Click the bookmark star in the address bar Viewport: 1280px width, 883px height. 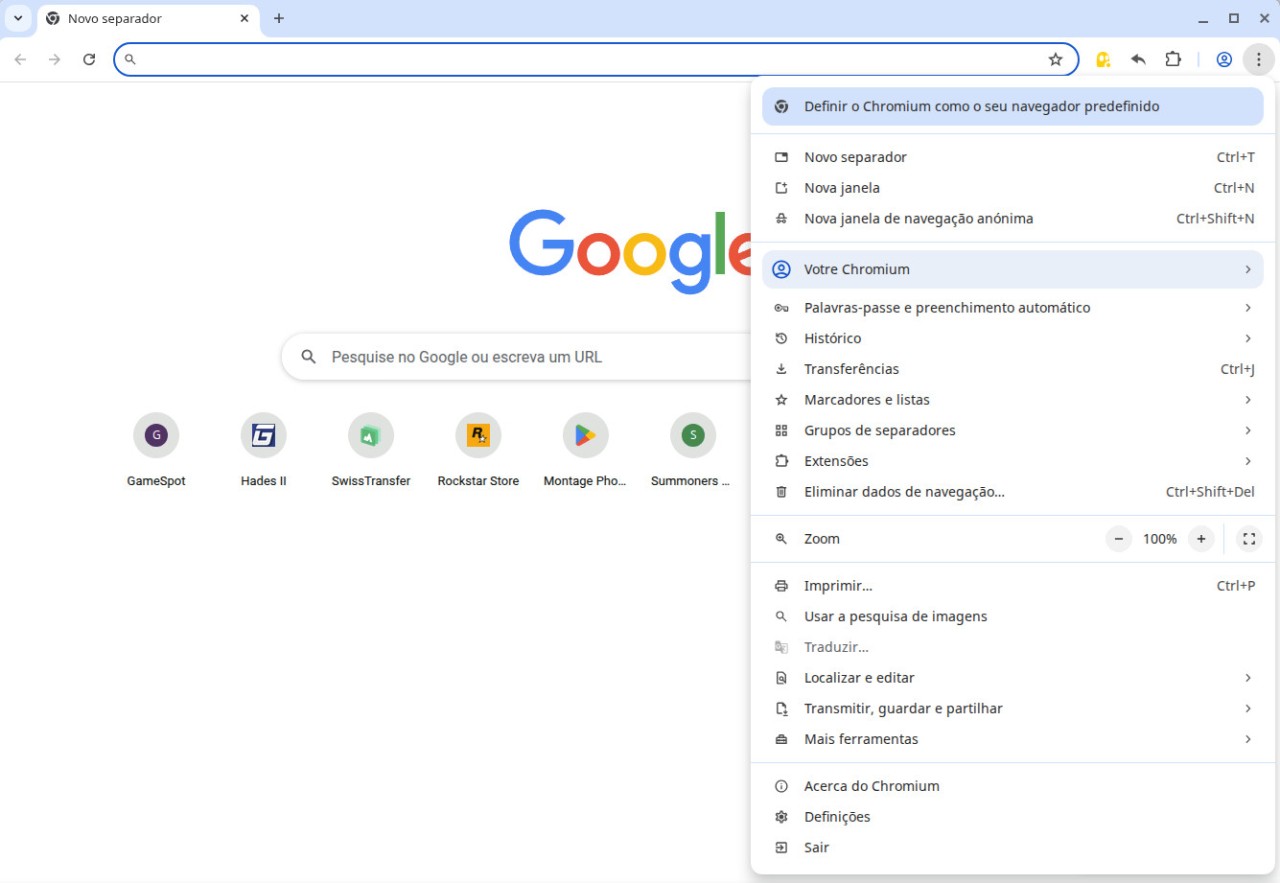1056,59
